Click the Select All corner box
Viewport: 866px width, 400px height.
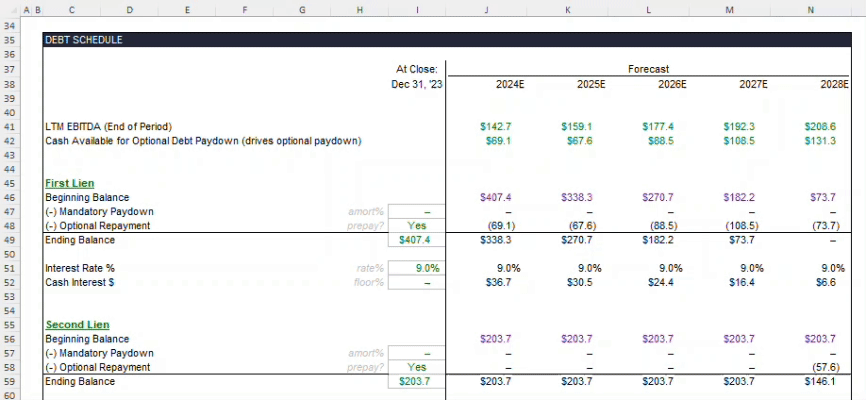(x=7, y=9)
